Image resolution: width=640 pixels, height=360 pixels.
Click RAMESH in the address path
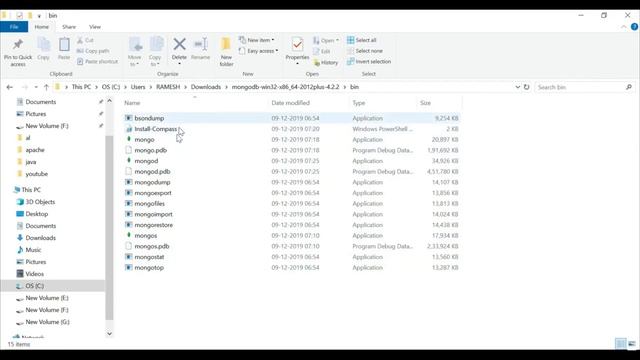coord(168,87)
